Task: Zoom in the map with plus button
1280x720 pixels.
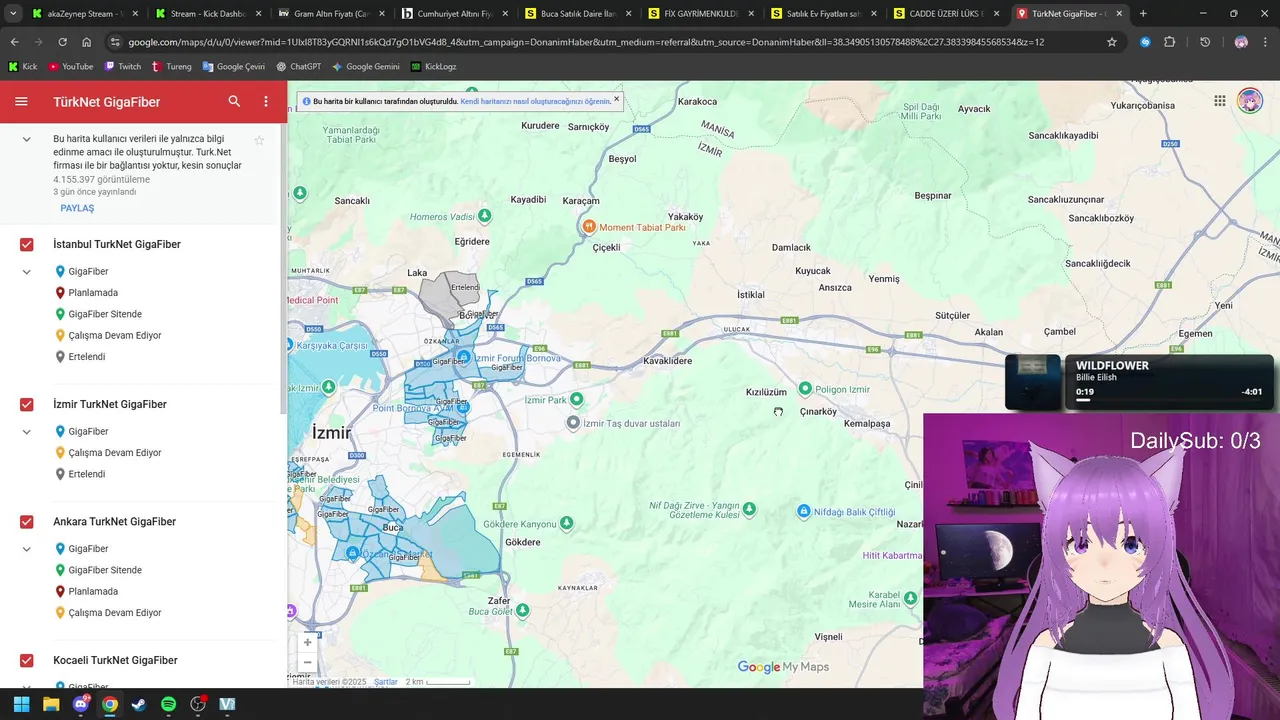Action: coord(307,642)
